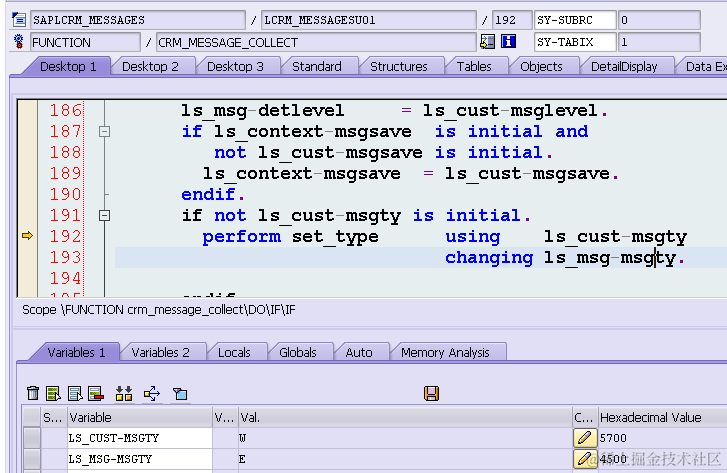Click the LCRM_MESSAGESU01 include field
Screen dimensions: 727x473
click(x=369, y=20)
